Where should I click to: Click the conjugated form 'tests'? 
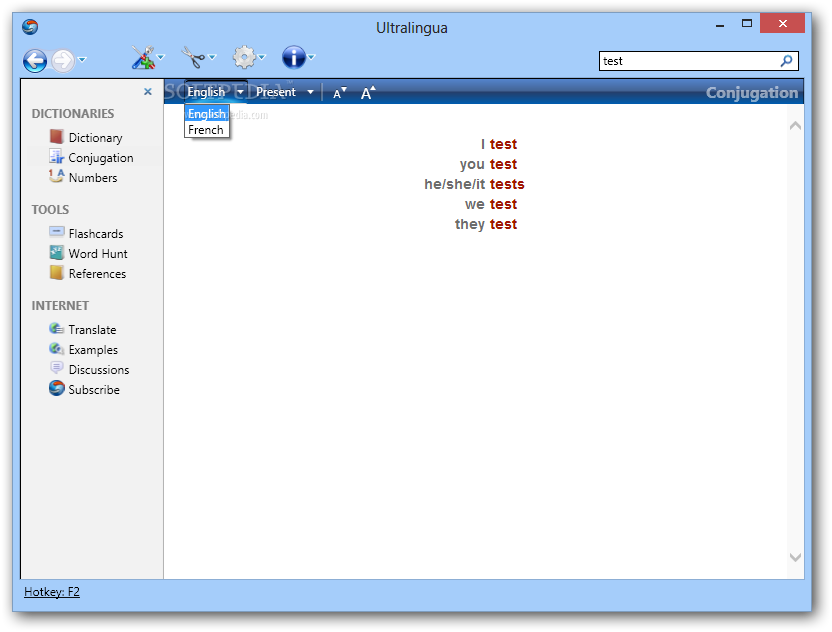click(x=507, y=184)
